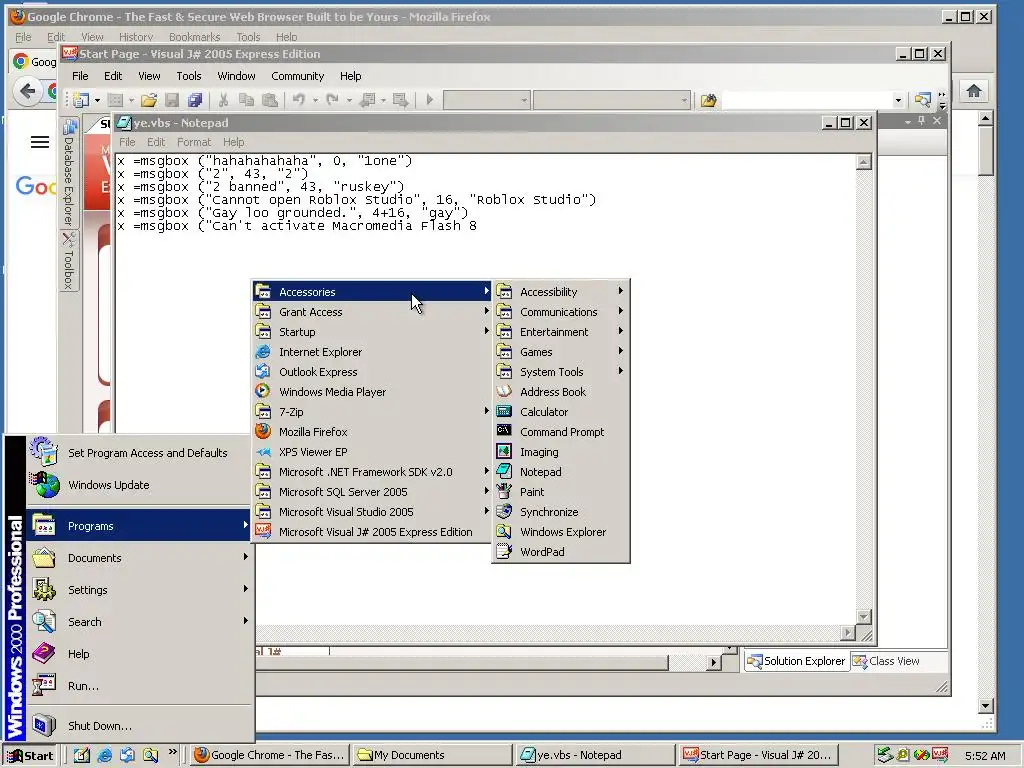Viewport: 1024px width, 768px height.
Task: Open Help from Start menu
Action: click(x=138, y=654)
